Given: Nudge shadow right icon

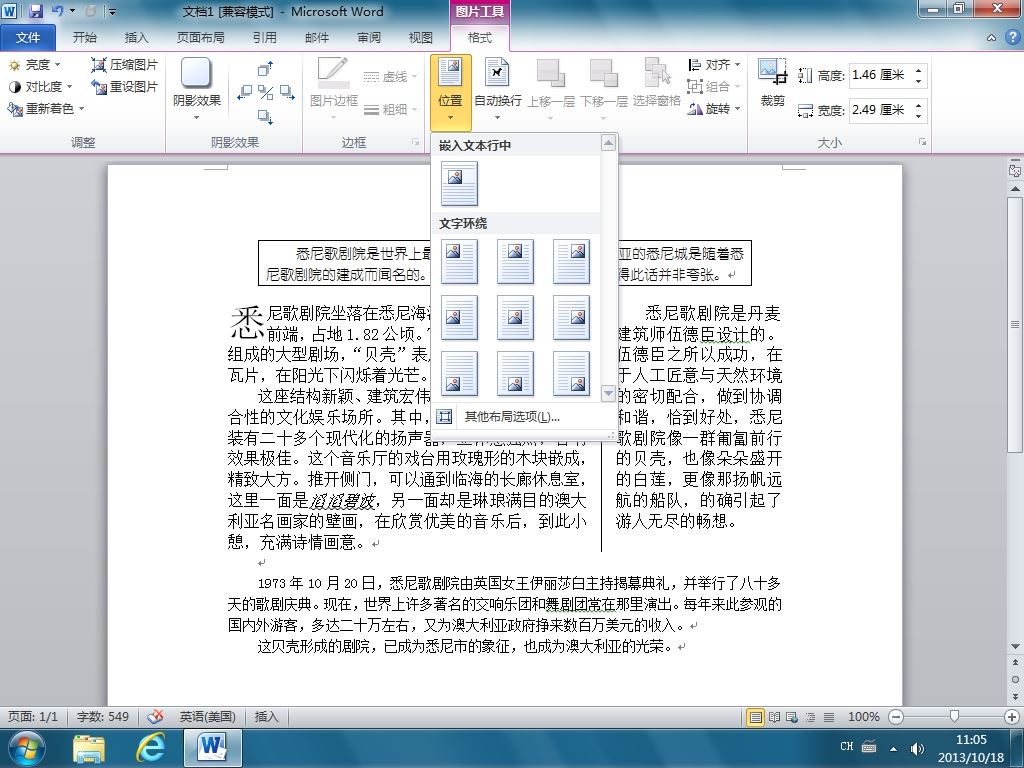Looking at the screenshot, I should [x=286, y=92].
